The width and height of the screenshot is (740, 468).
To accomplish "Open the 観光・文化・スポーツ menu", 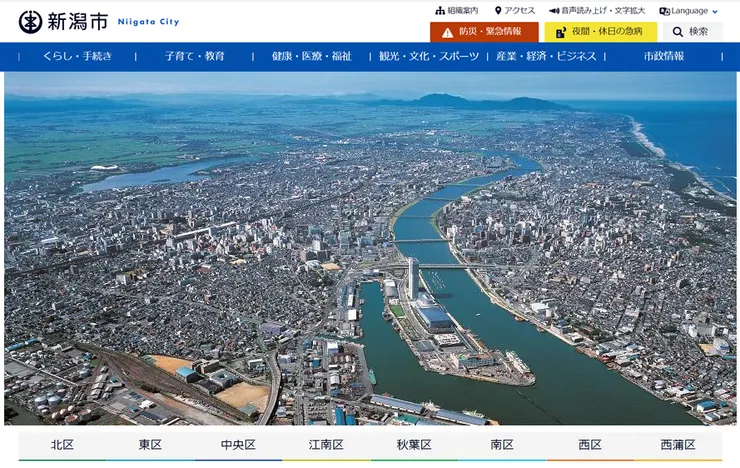I will click(429, 56).
